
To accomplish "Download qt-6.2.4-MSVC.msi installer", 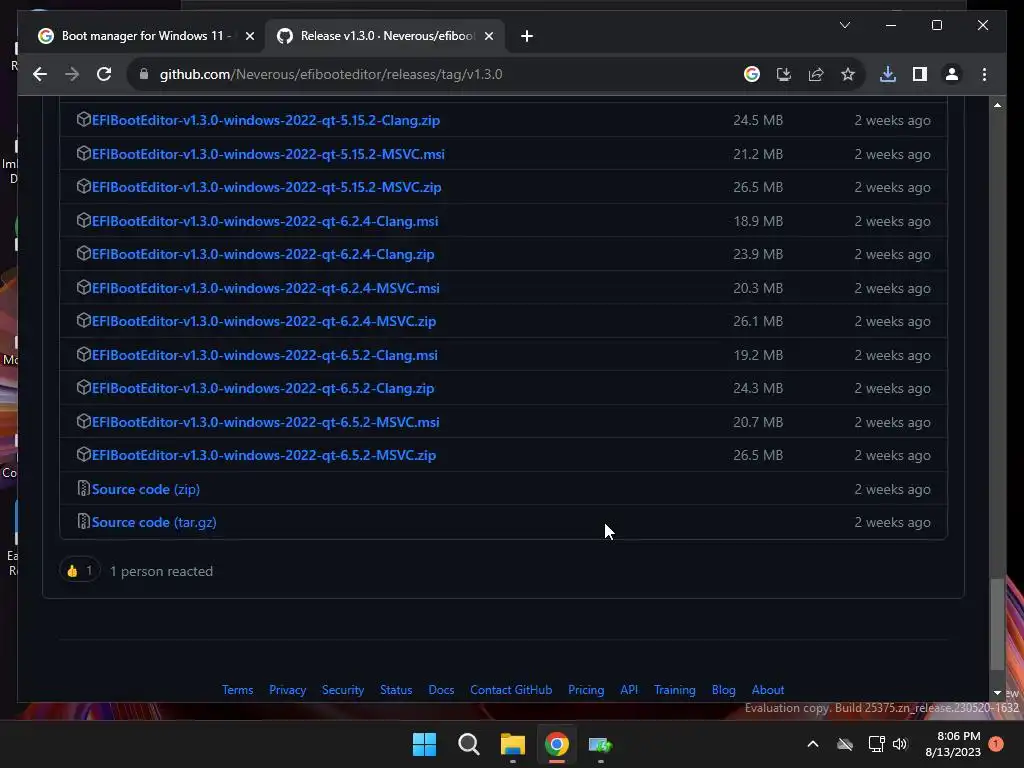I will tap(266, 289).
